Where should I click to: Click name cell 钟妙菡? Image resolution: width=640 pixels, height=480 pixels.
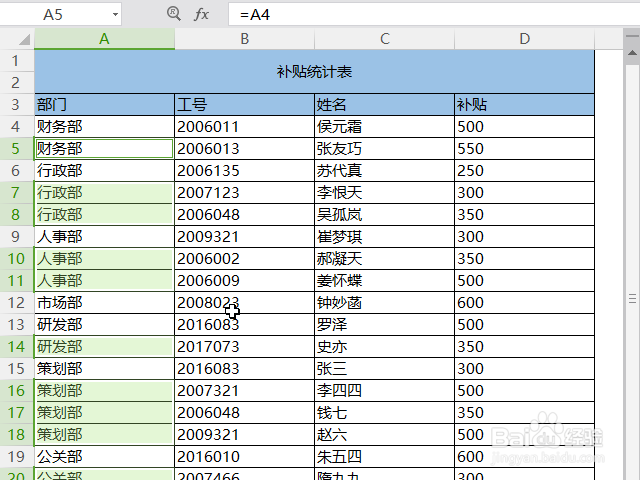384,303
